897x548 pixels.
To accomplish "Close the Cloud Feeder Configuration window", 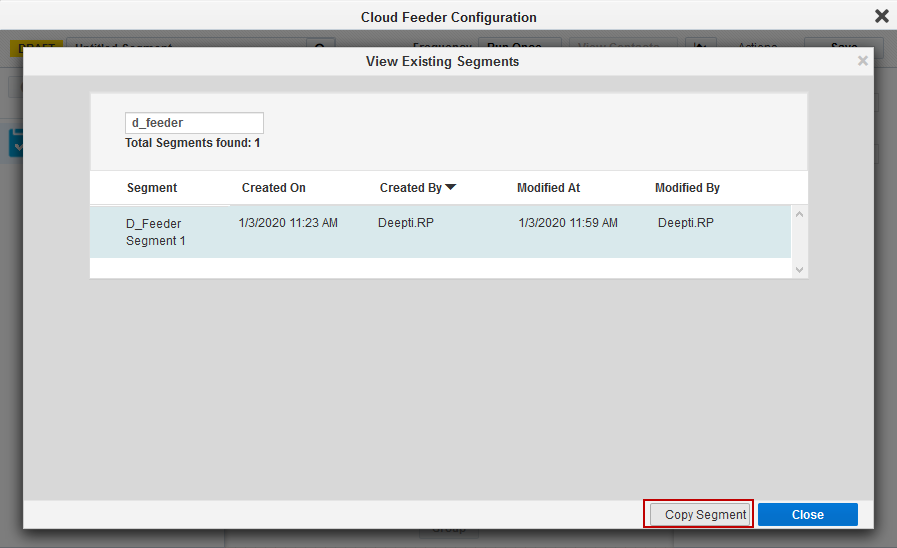I will click(881, 16).
